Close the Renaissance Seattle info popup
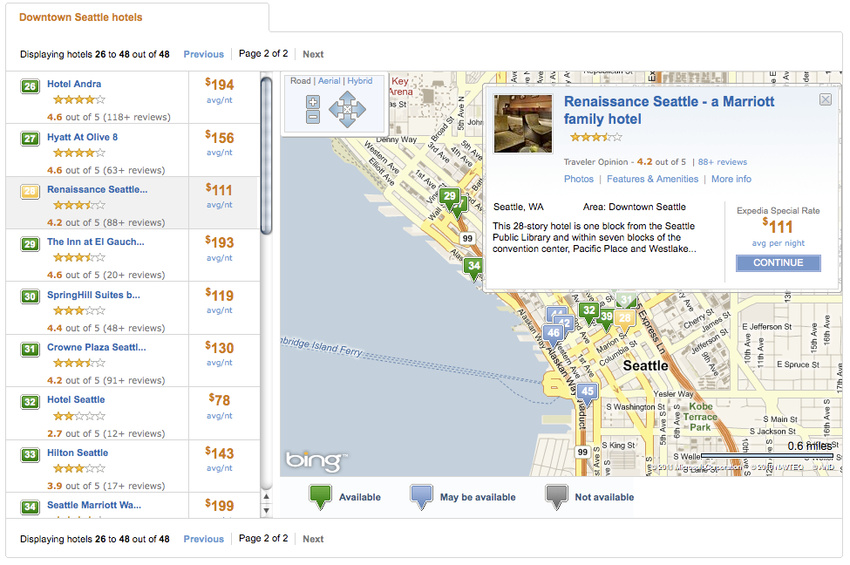This screenshot has height=565, width=850. [x=825, y=99]
